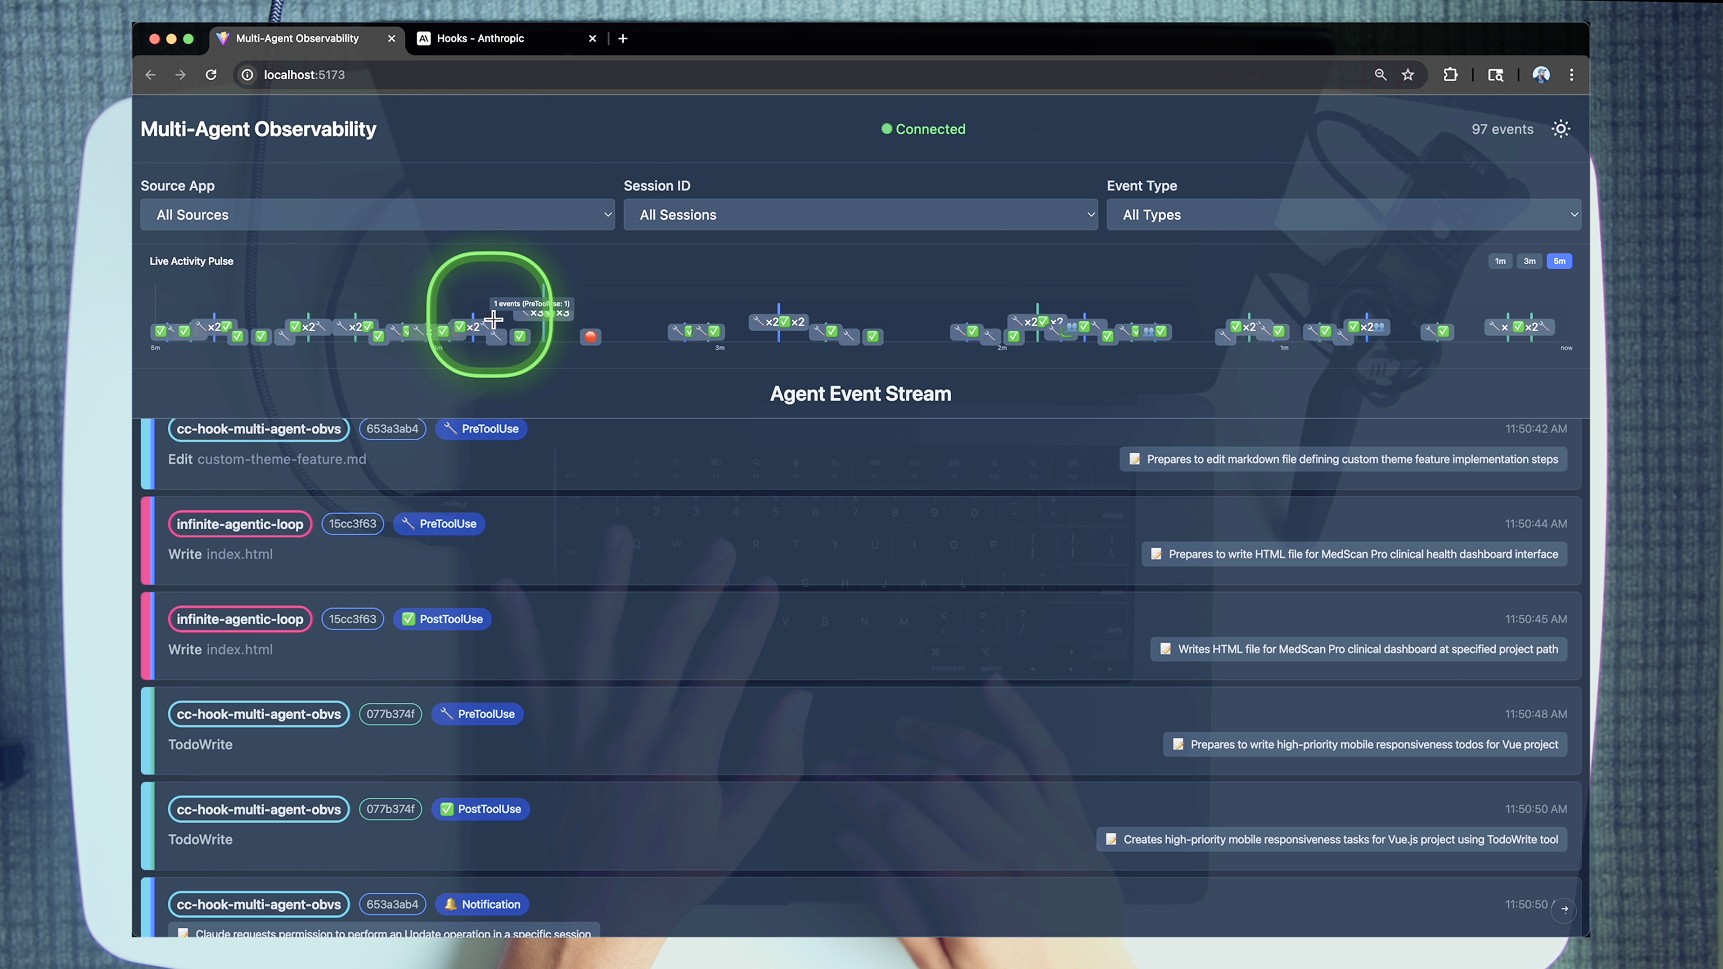Open the Session ID All Sessions dropdown

860,215
